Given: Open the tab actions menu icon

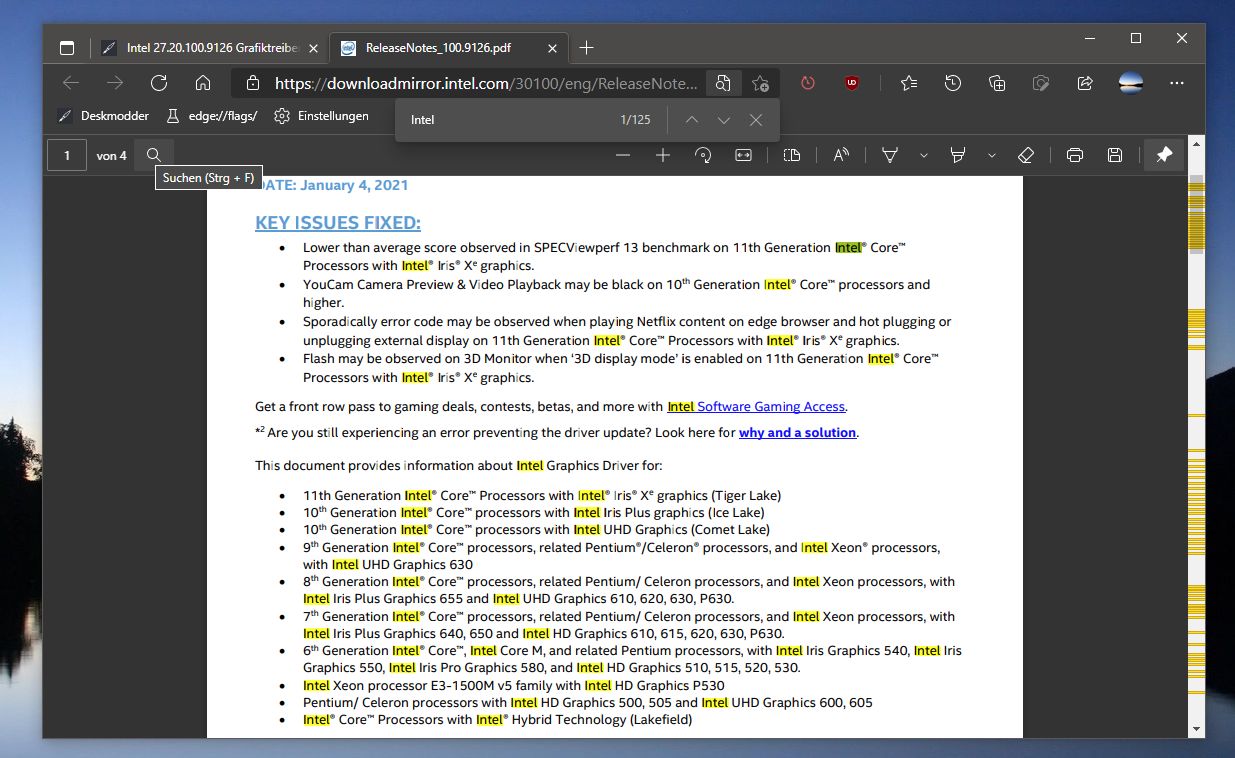Looking at the screenshot, I should [x=67, y=47].
